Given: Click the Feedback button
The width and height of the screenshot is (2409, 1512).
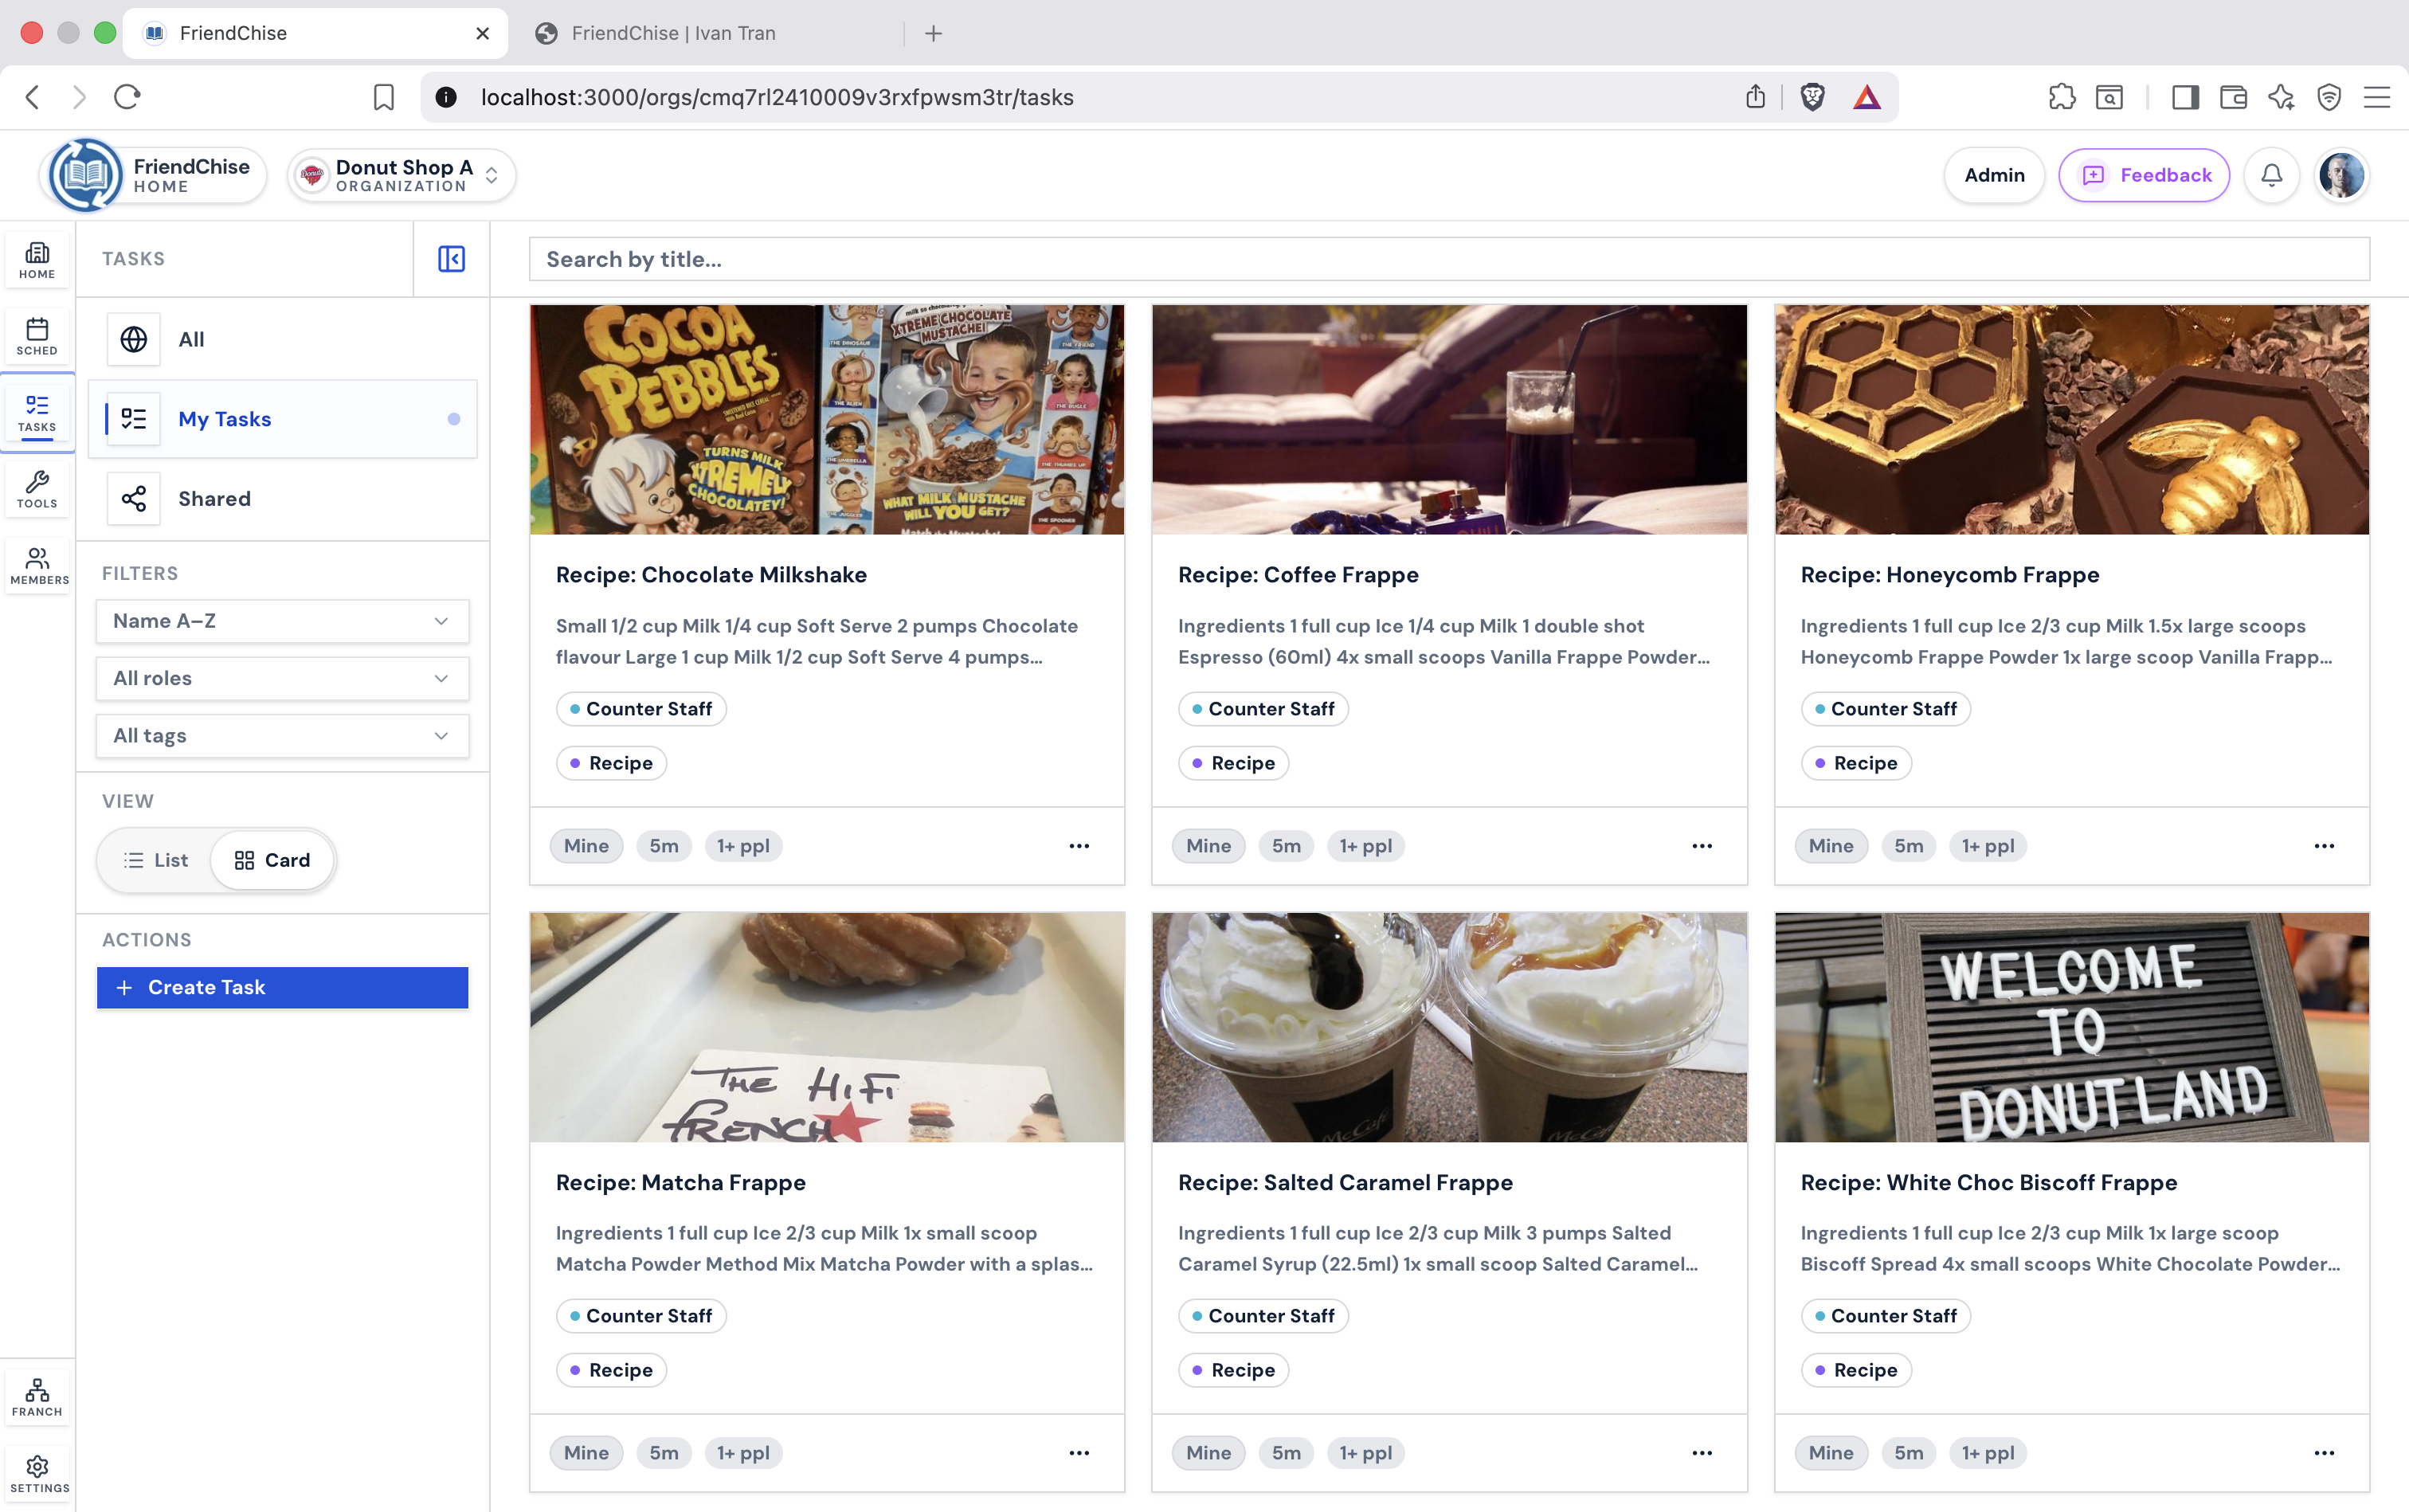Looking at the screenshot, I should coord(2144,175).
